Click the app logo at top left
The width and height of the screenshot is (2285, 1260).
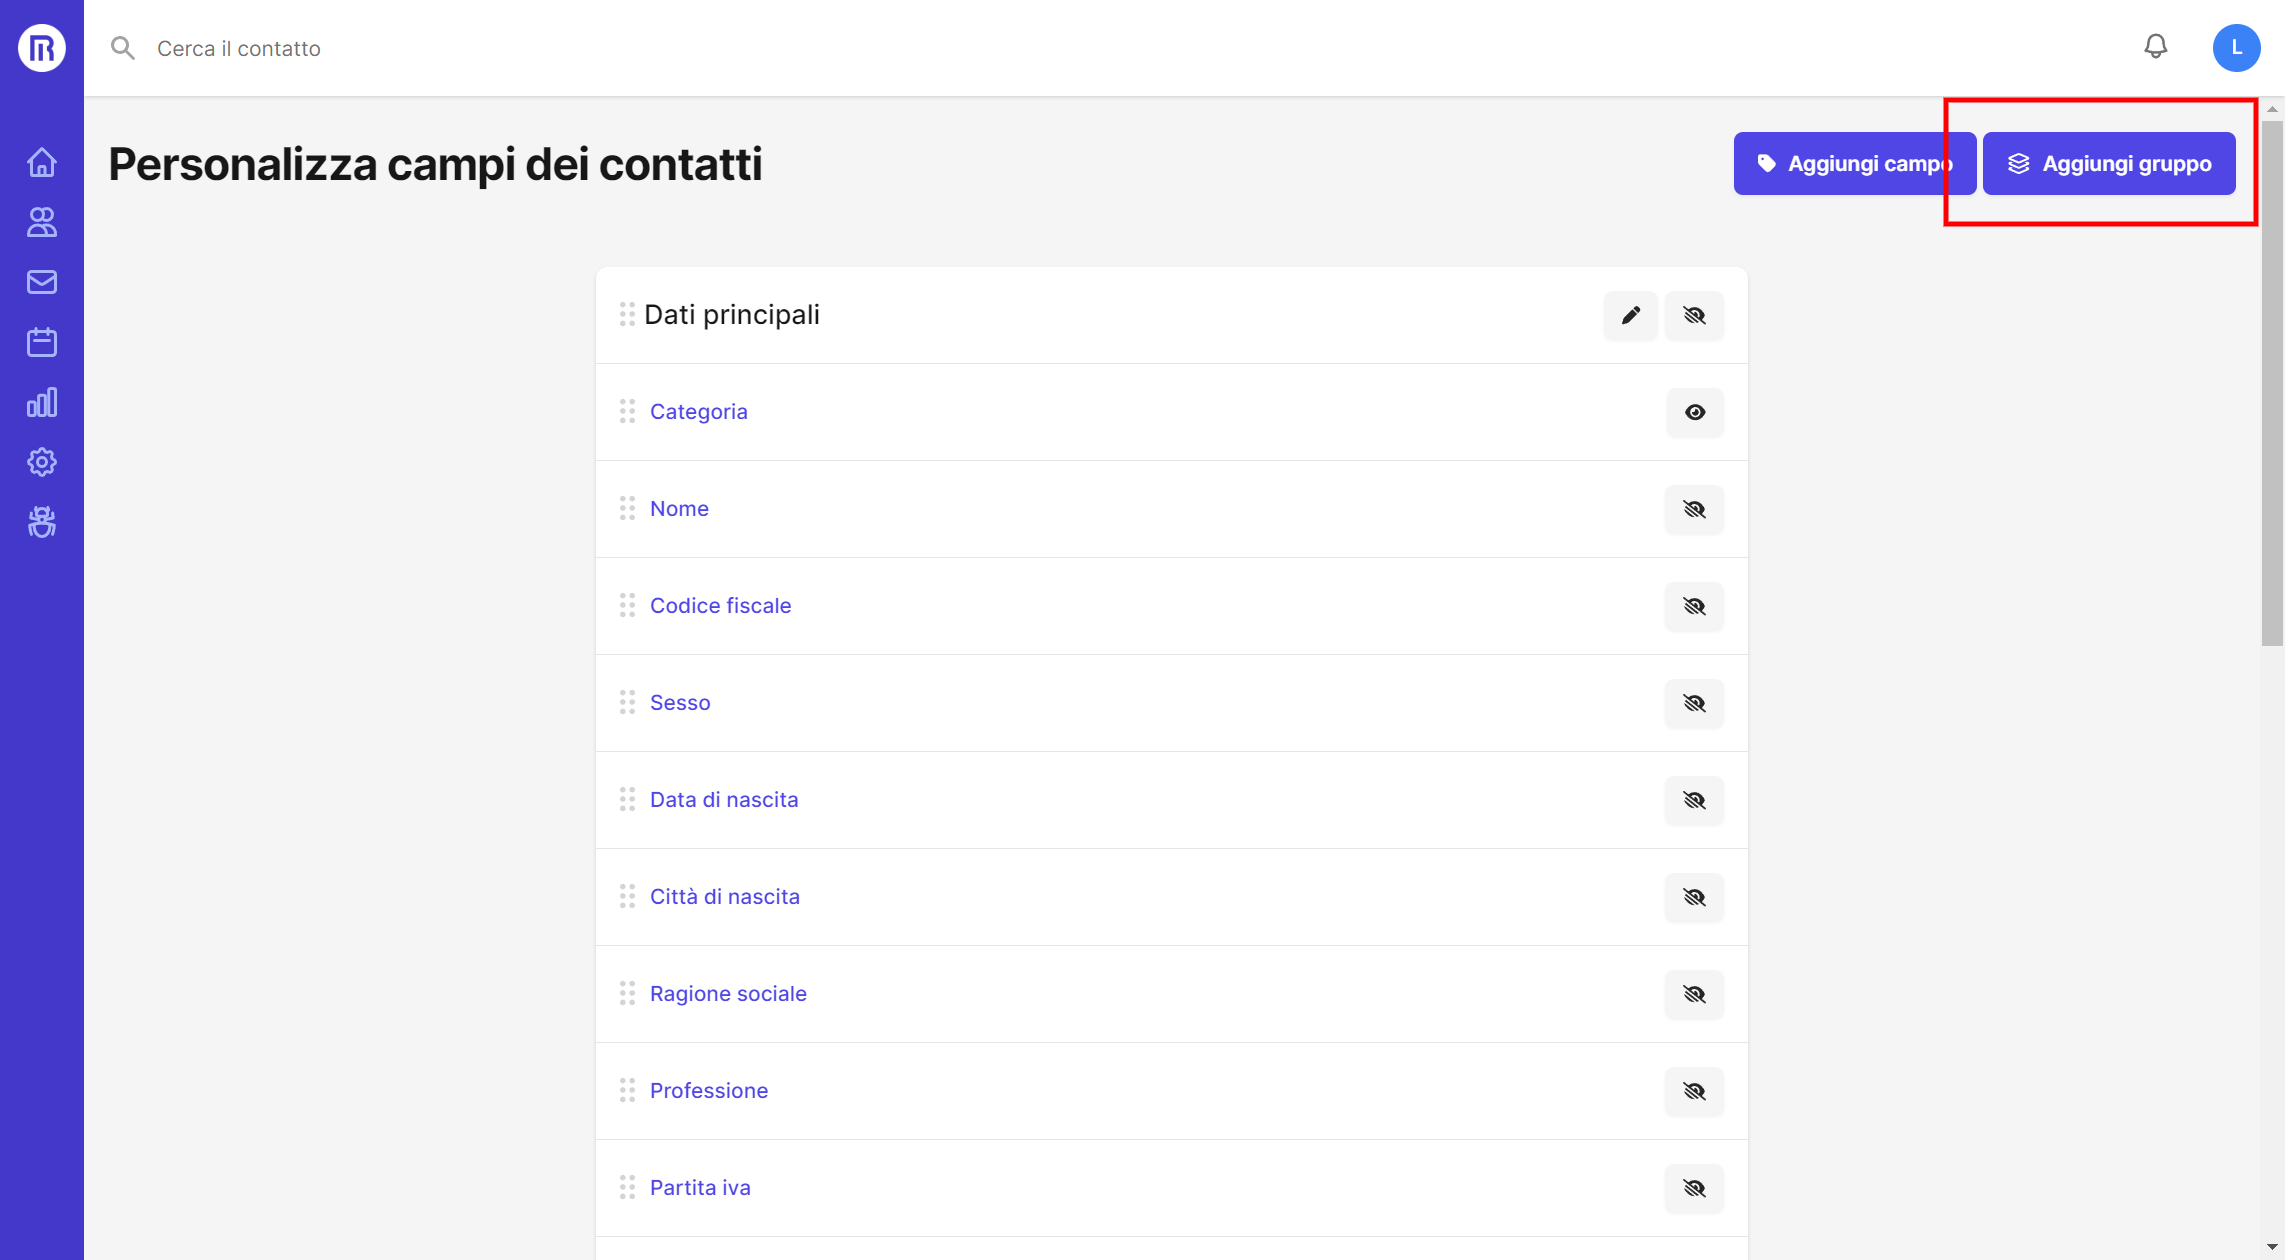point(42,48)
